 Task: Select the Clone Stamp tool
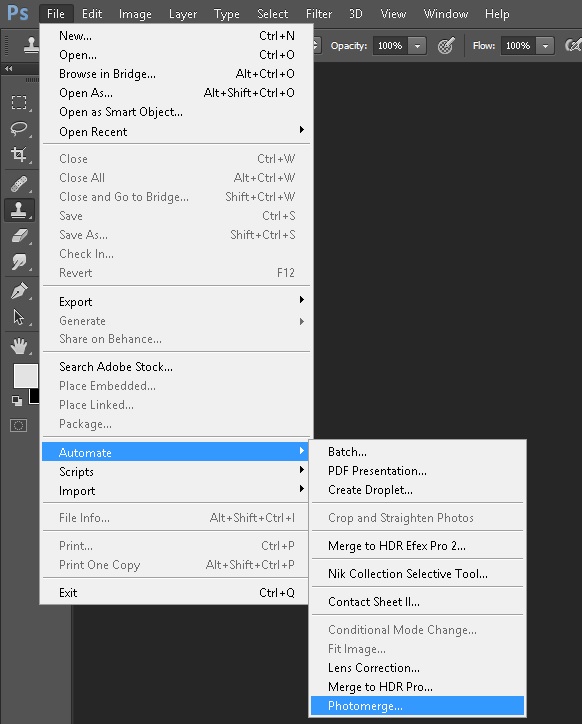pos(19,210)
